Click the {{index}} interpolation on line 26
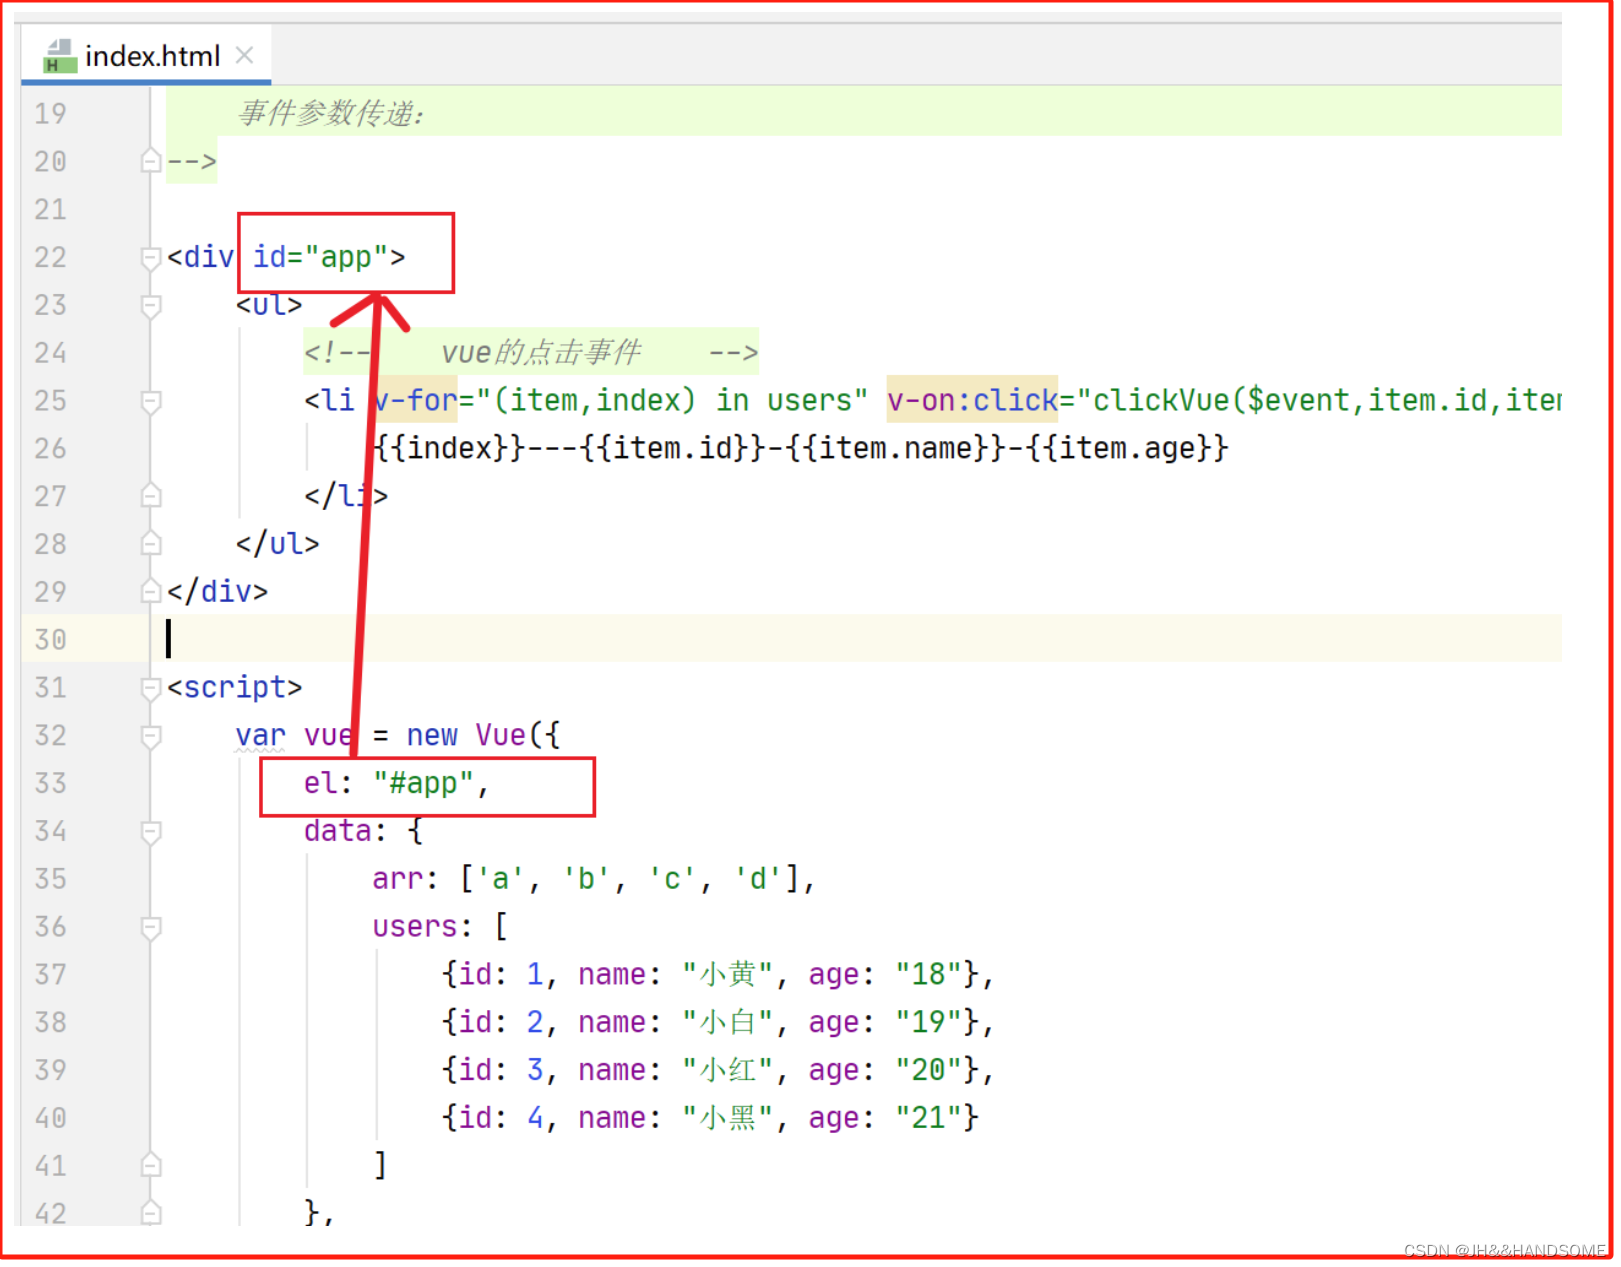This screenshot has width=1621, height=1267. 449,449
